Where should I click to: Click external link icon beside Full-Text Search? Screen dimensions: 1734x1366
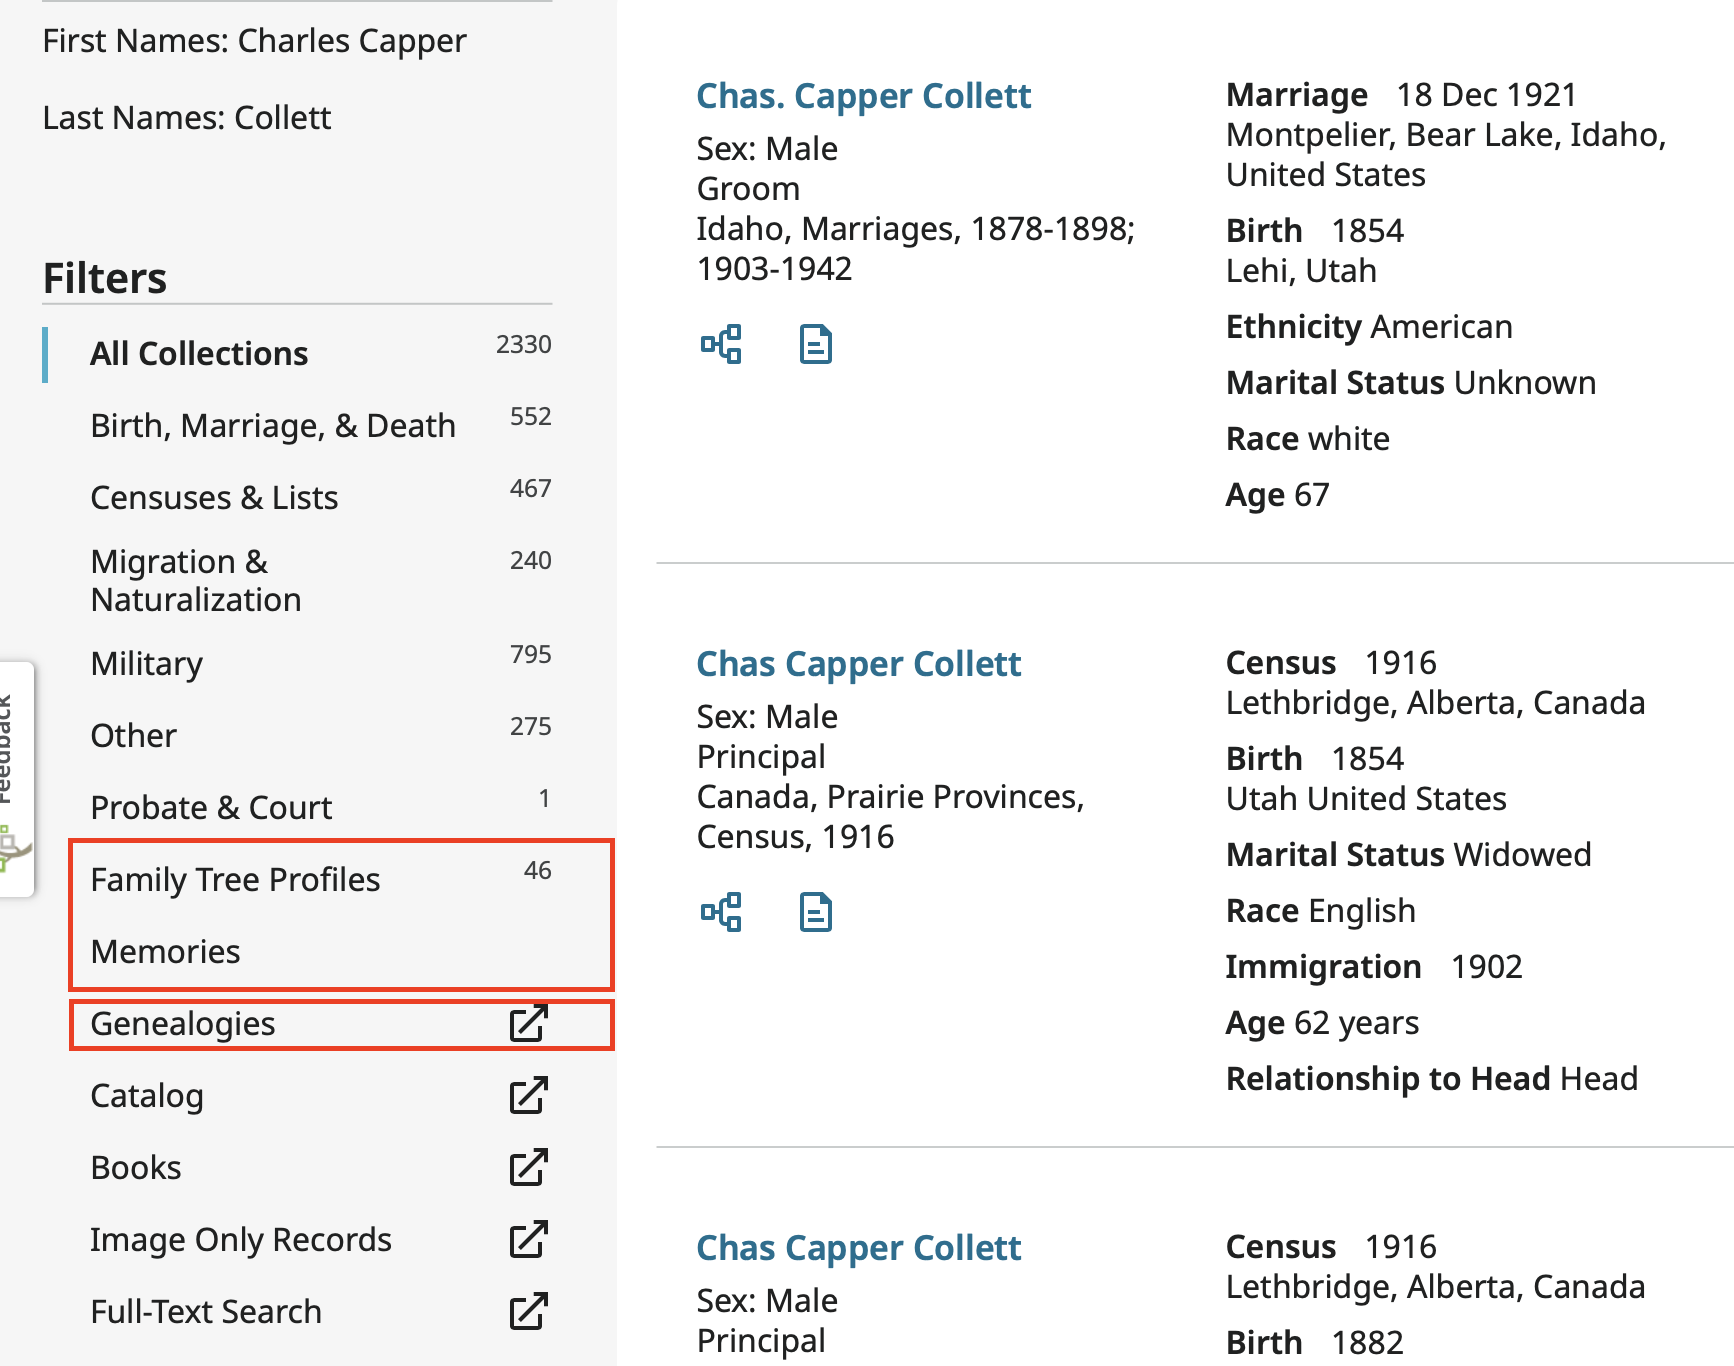[528, 1312]
